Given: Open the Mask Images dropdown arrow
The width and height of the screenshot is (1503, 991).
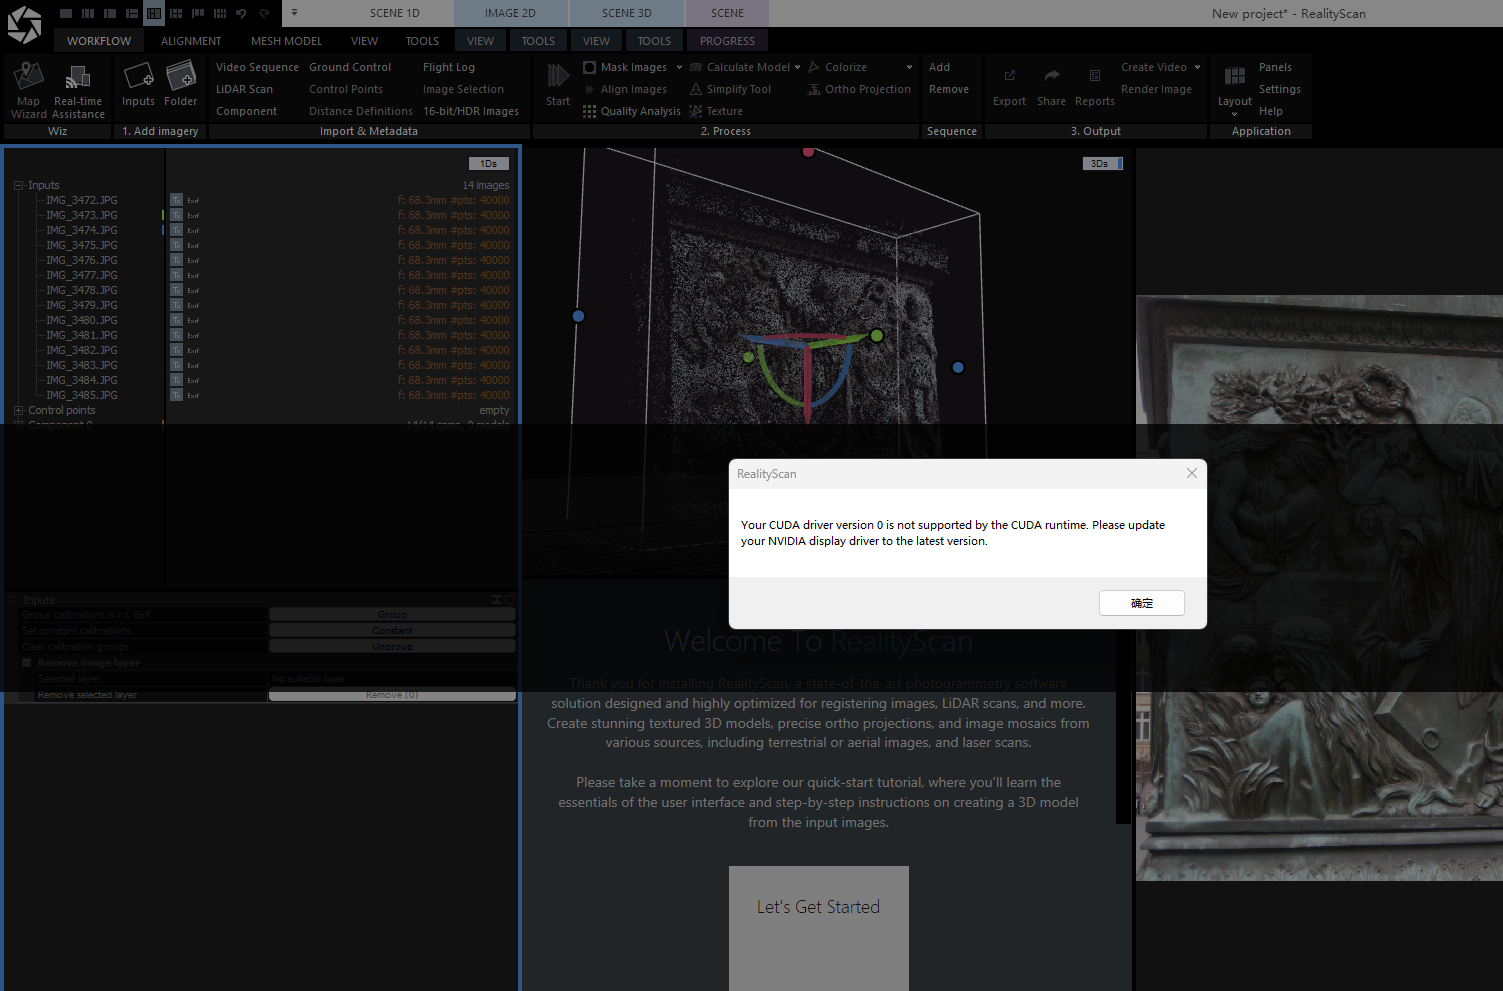Looking at the screenshot, I should [x=679, y=67].
